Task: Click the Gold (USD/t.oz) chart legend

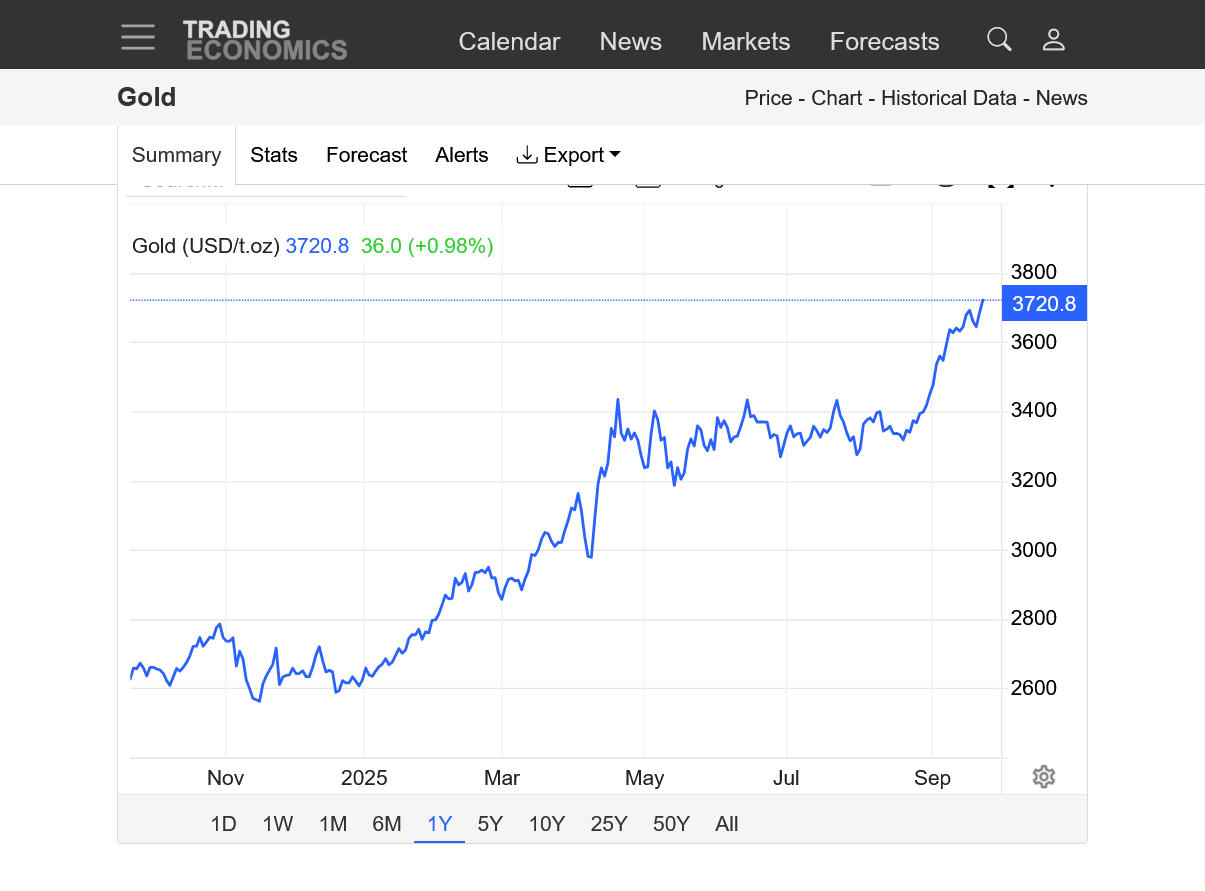Action: click(x=206, y=246)
